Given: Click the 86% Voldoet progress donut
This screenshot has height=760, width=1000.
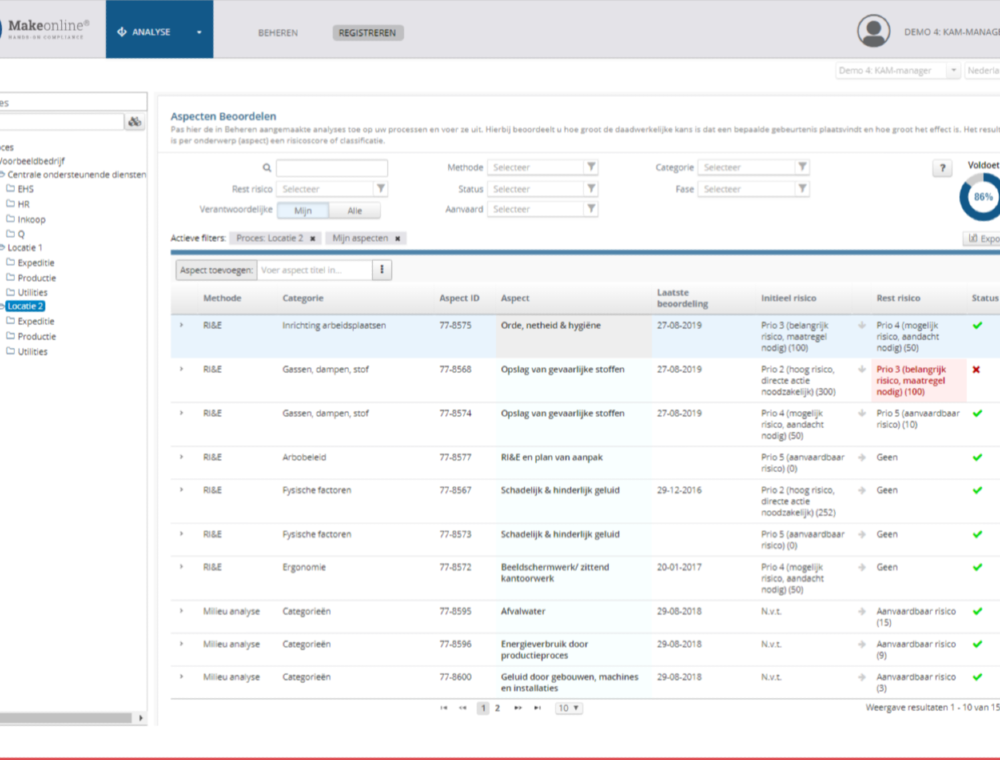Looking at the screenshot, I should [983, 197].
